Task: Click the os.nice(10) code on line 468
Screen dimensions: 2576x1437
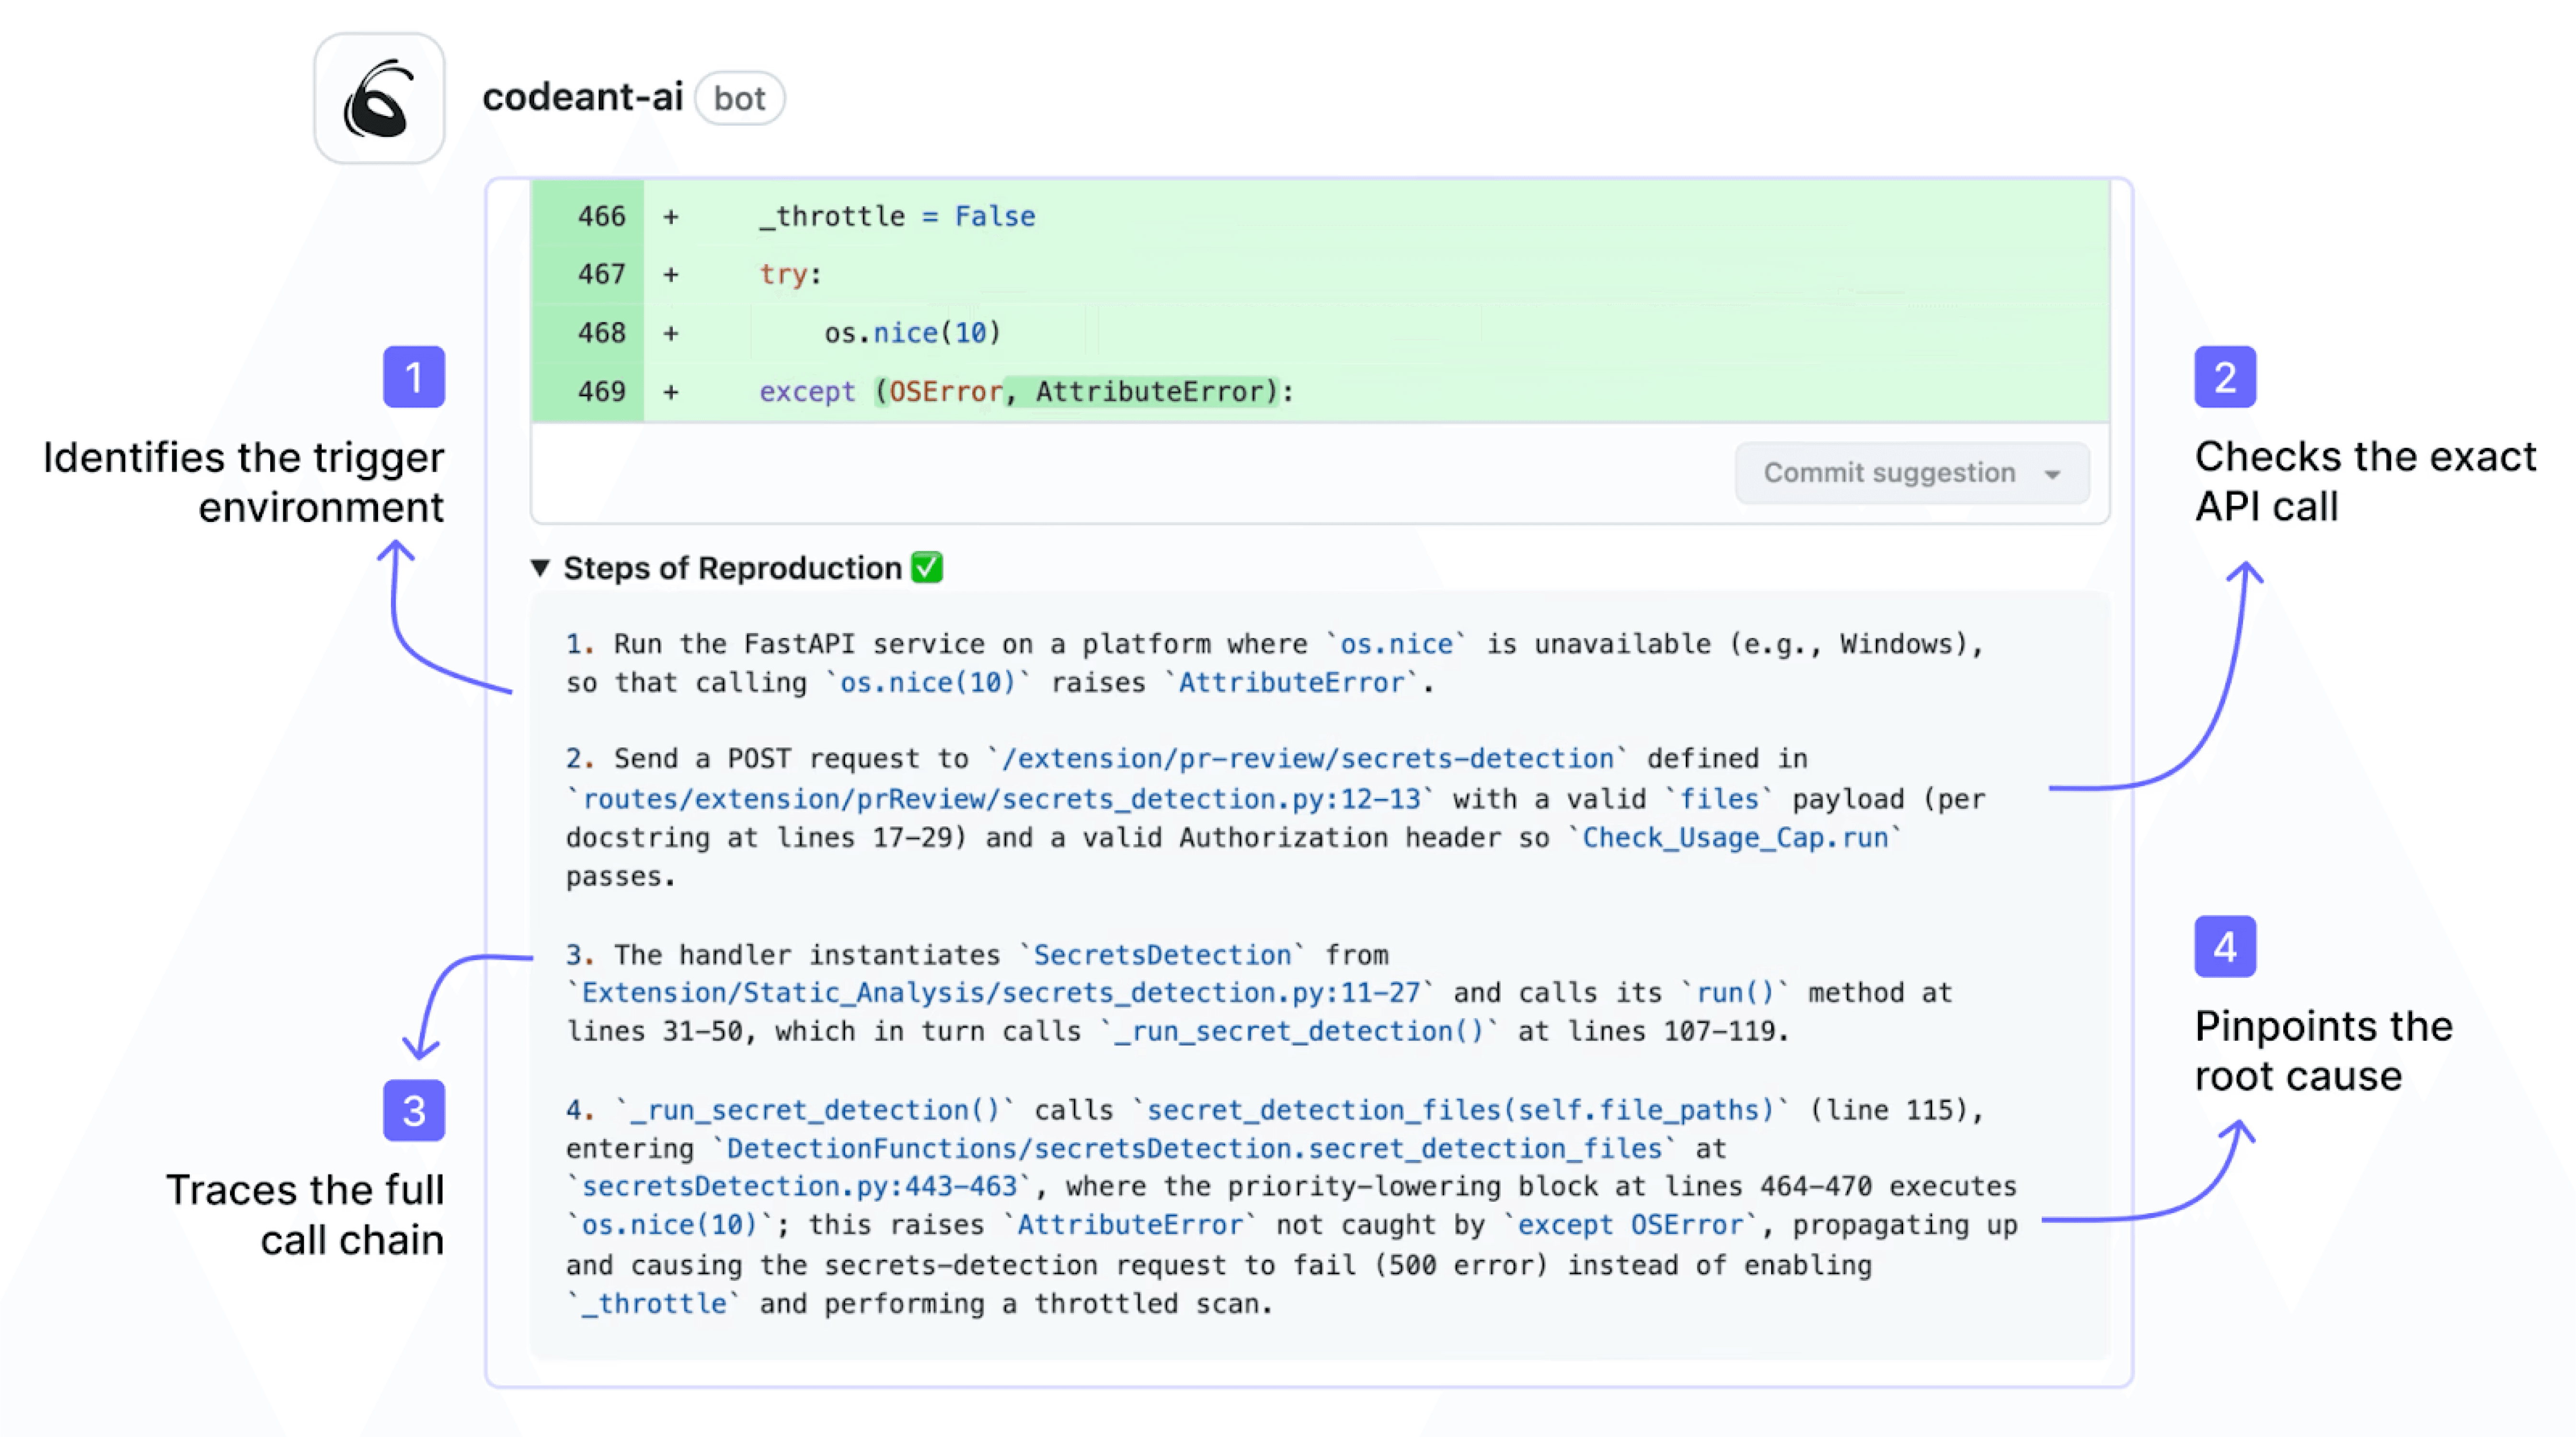Action: coord(912,332)
